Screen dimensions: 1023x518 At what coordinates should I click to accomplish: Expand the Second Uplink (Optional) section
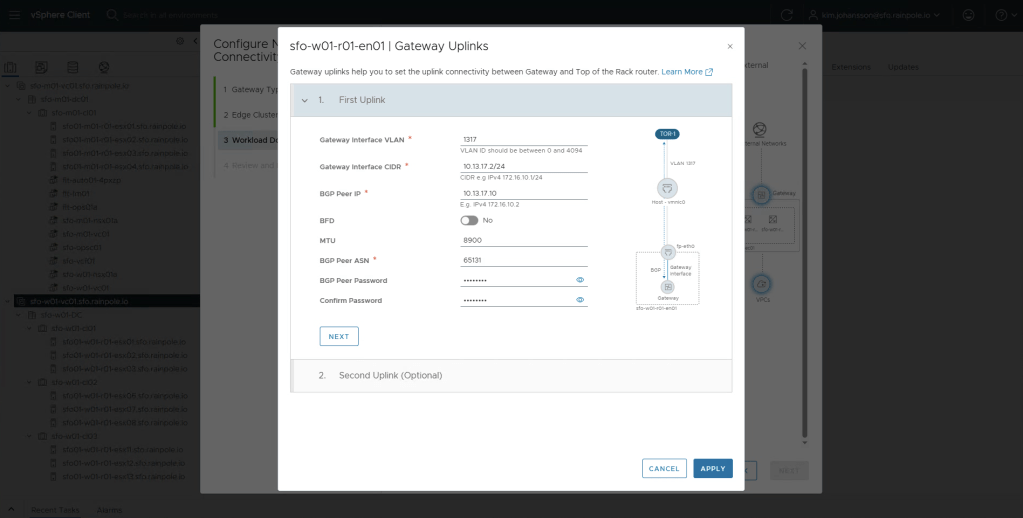pos(390,375)
